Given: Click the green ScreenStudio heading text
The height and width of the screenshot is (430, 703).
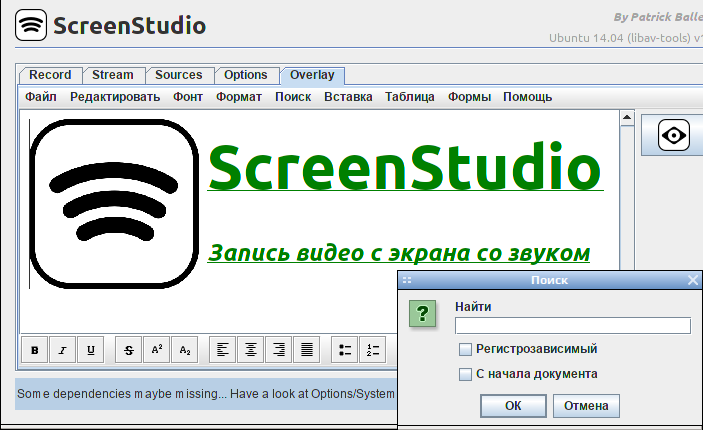Looking at the screenshot, I should click(406, 168).
